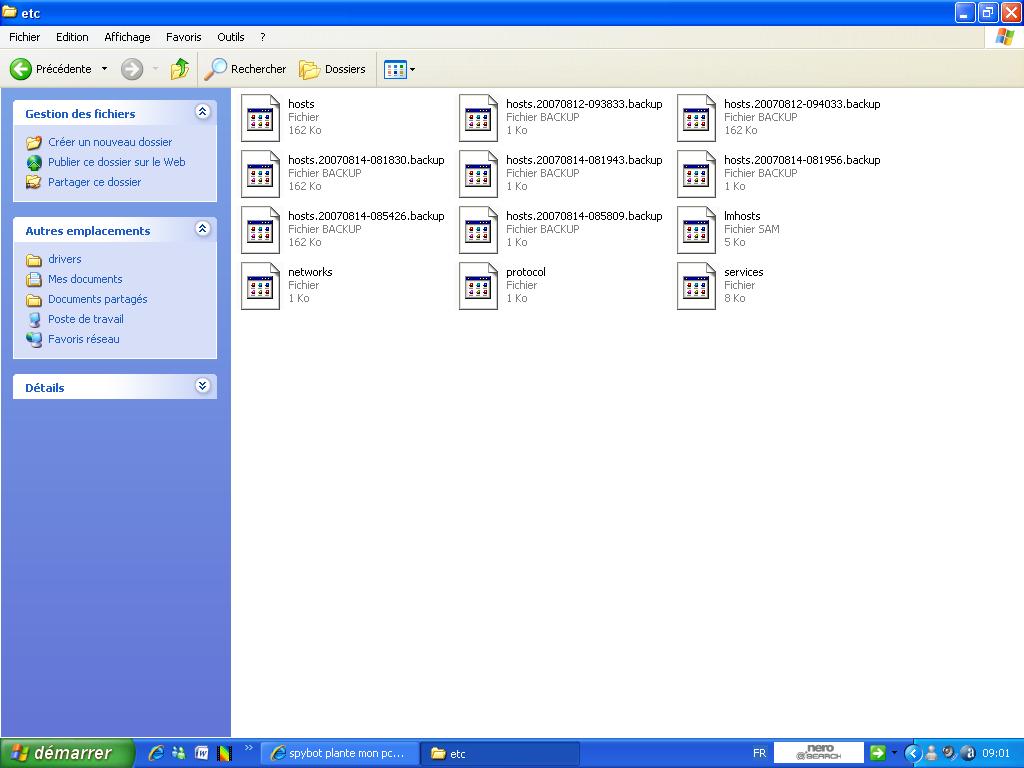This screenshot has height=768, width=1024.
Task: Click Créer un nouveau dossier link
Action: [x=110, y=142]
